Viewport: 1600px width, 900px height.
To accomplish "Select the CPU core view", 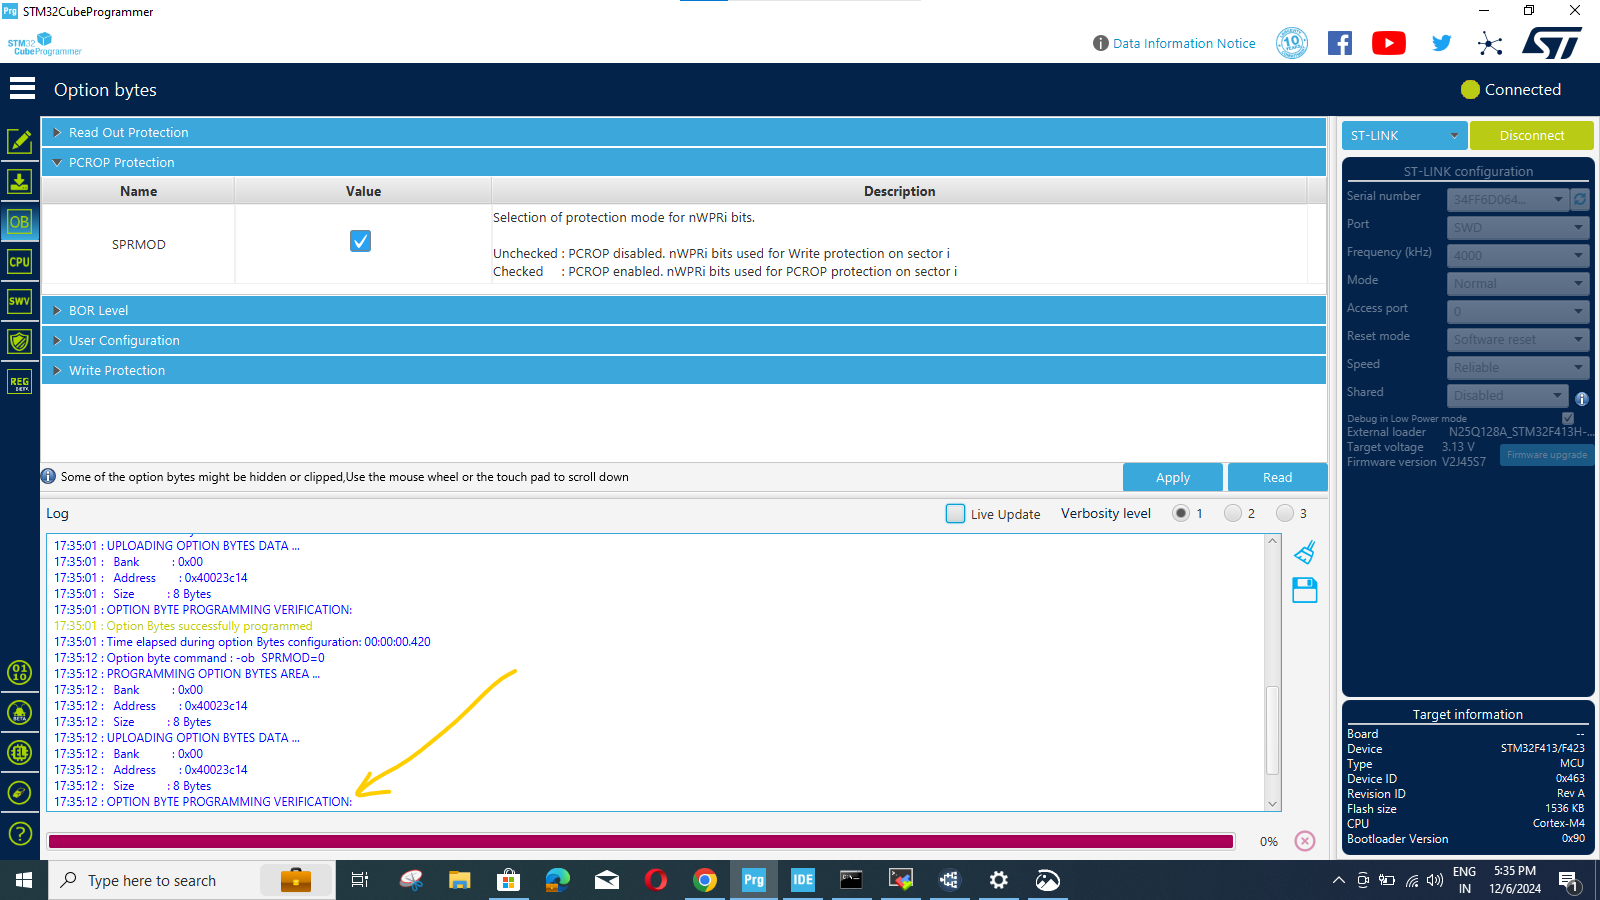I will click(19, 261).
